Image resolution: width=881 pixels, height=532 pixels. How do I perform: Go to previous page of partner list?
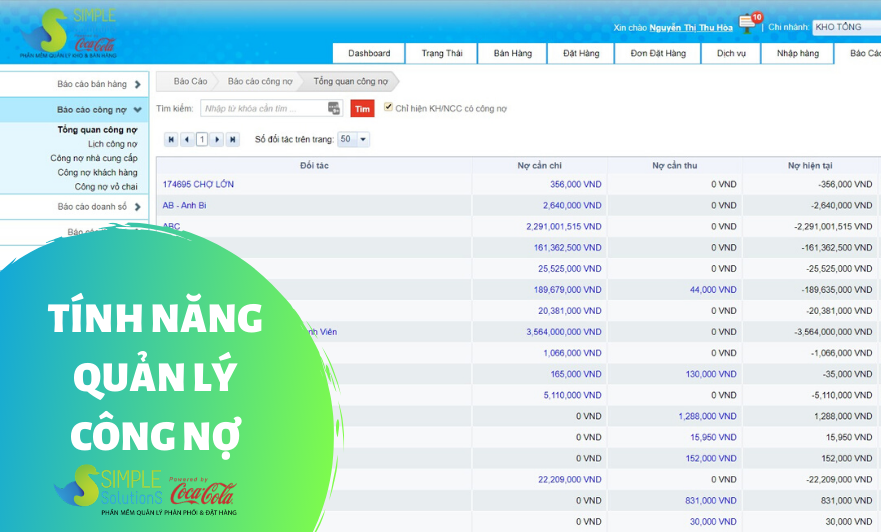tap(187, 139)
